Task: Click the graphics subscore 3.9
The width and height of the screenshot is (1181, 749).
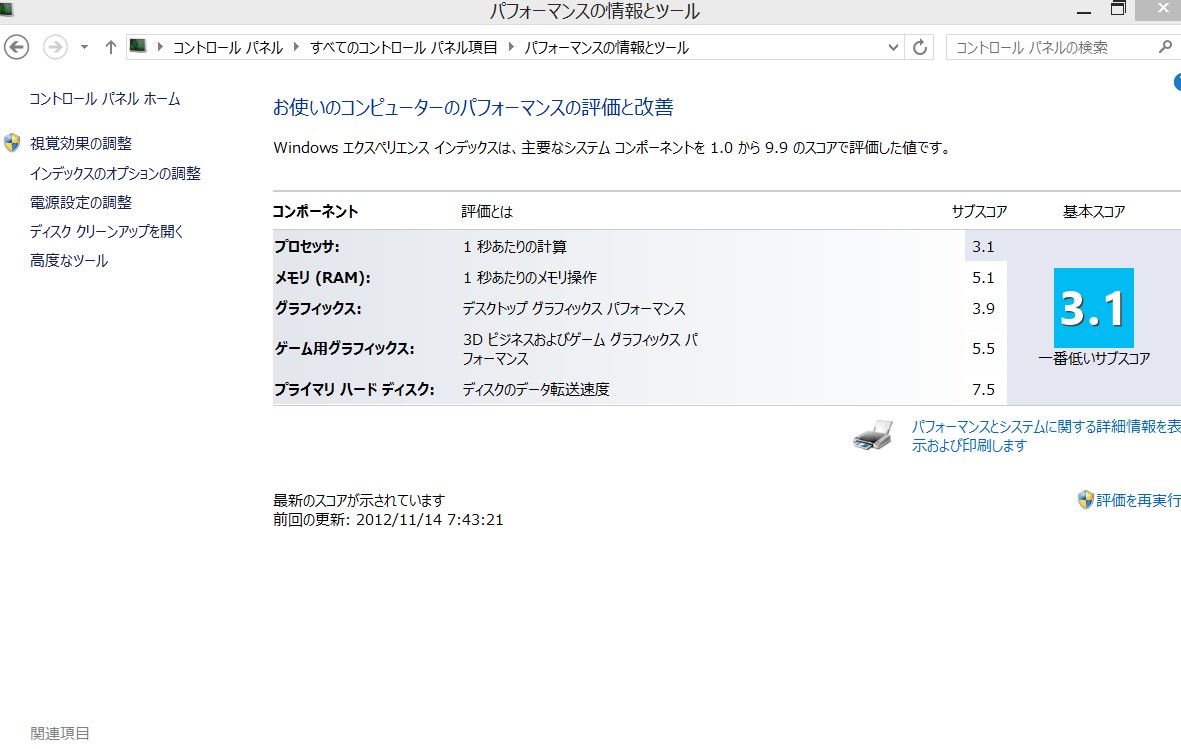Action: (983, 308)
